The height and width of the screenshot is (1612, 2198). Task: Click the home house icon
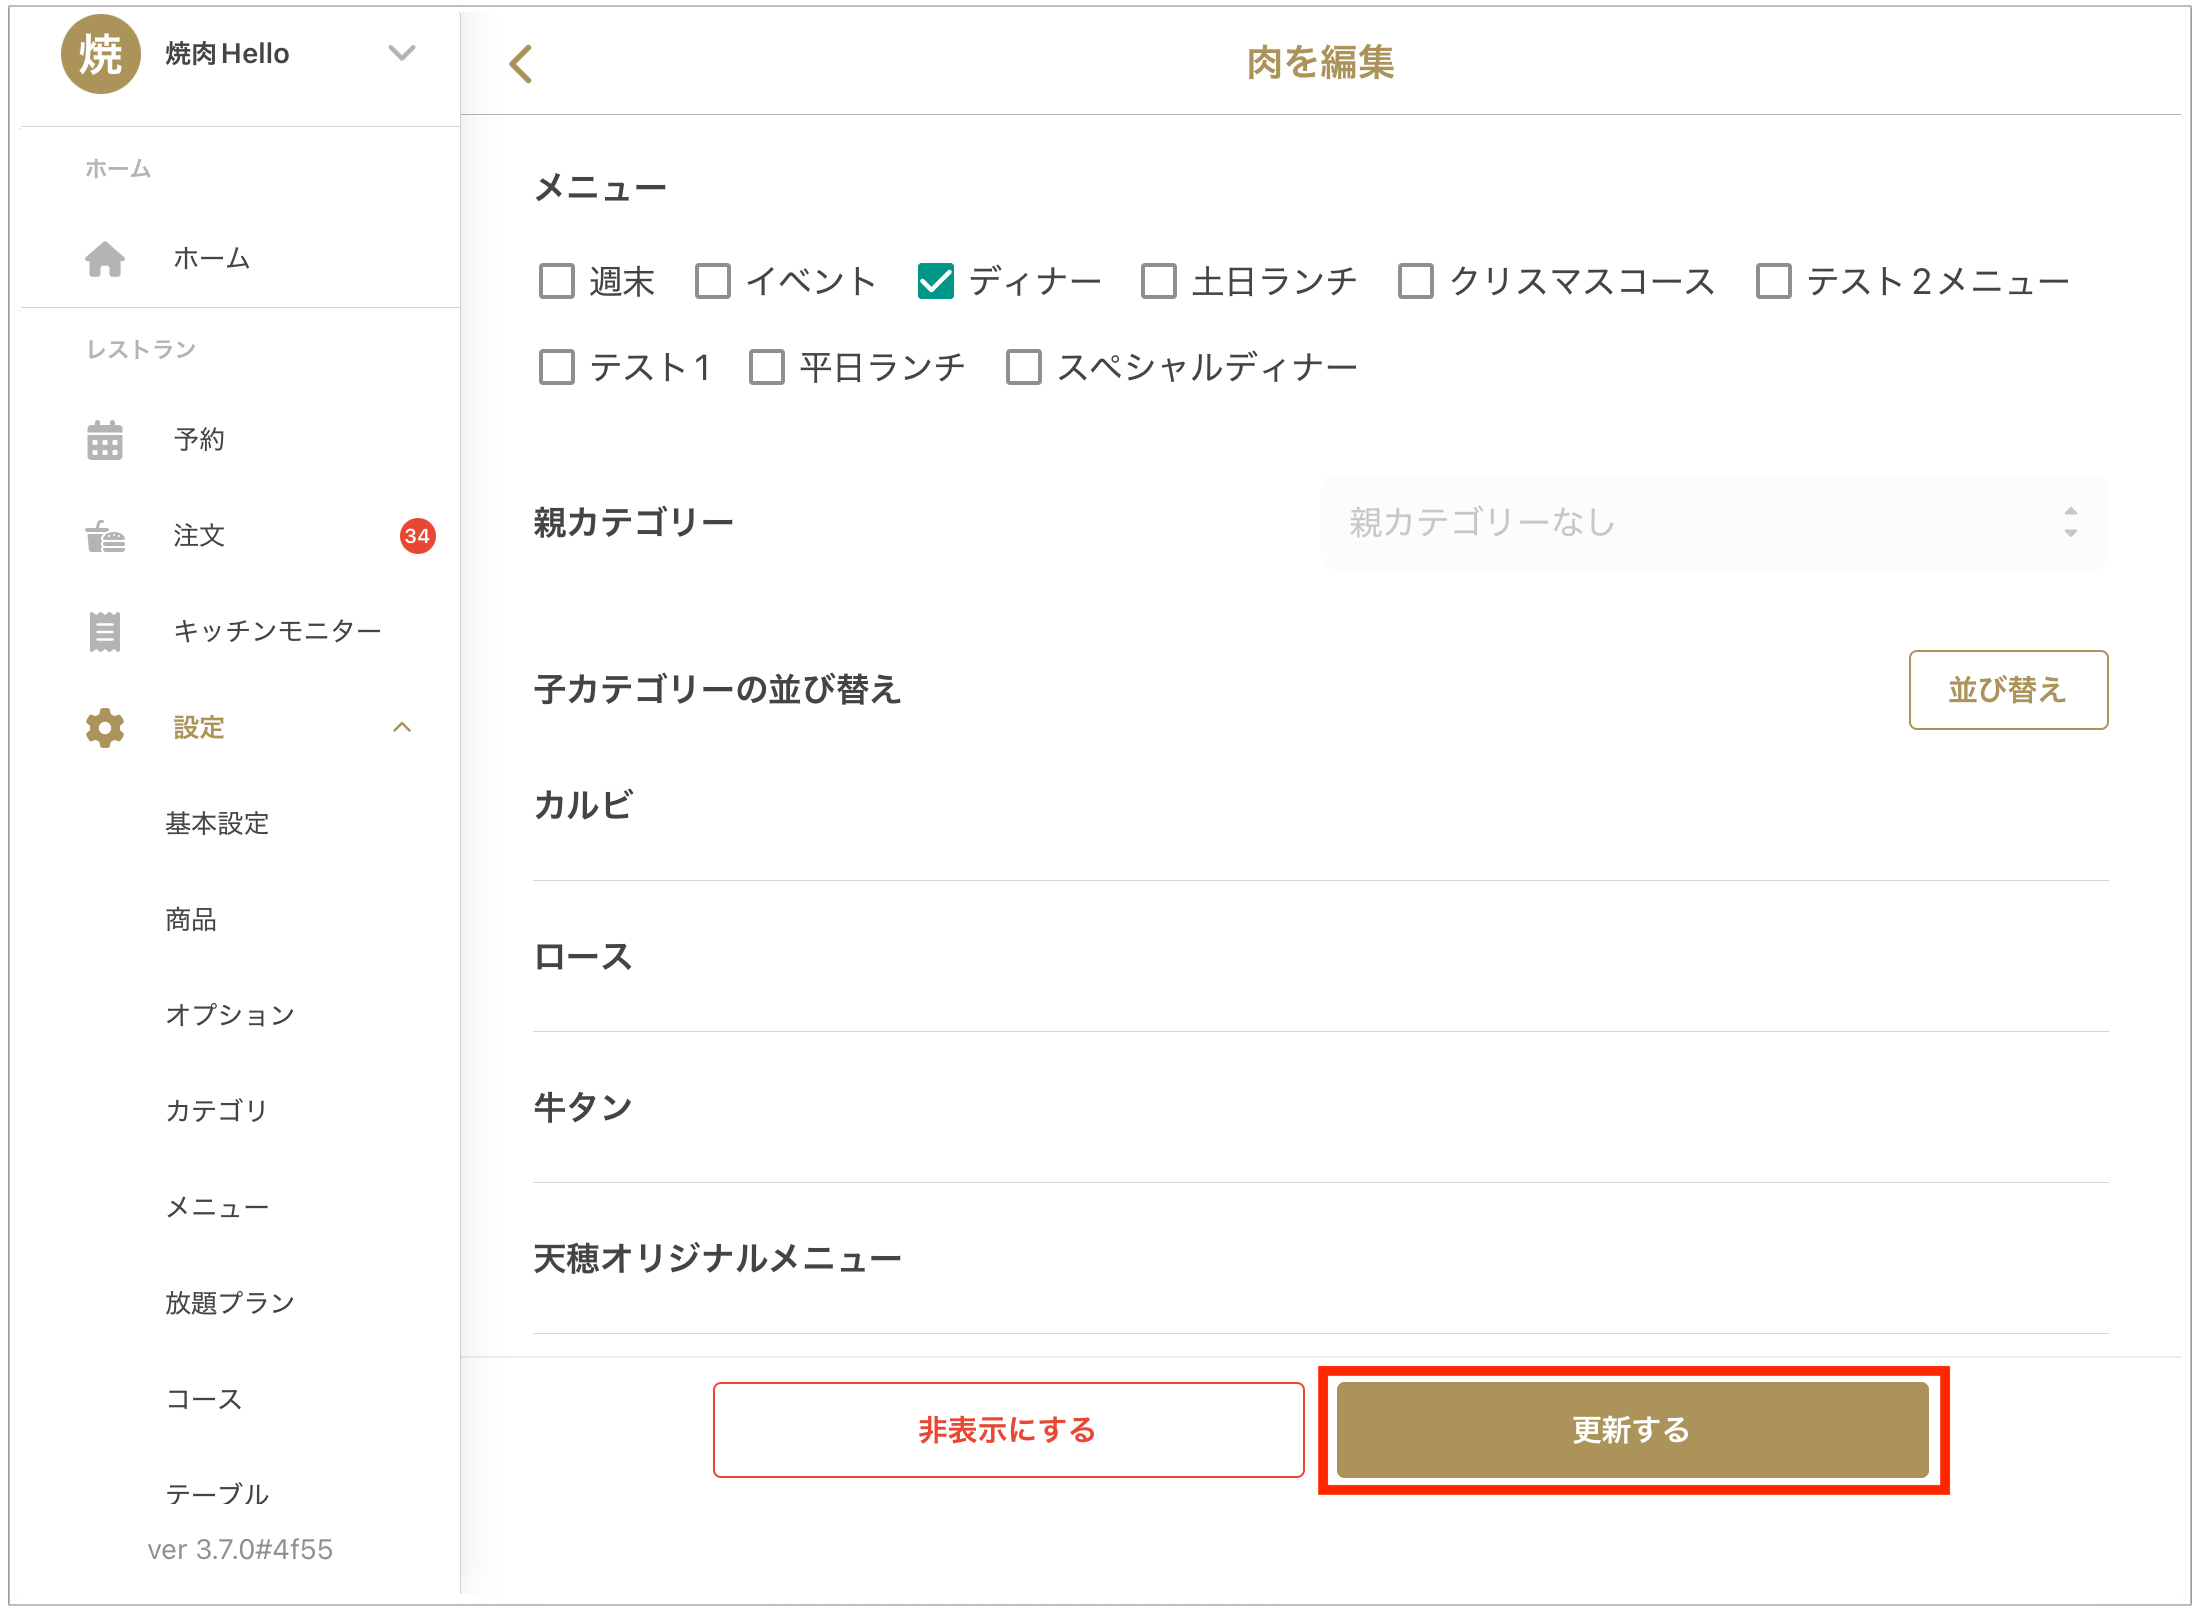105,259
